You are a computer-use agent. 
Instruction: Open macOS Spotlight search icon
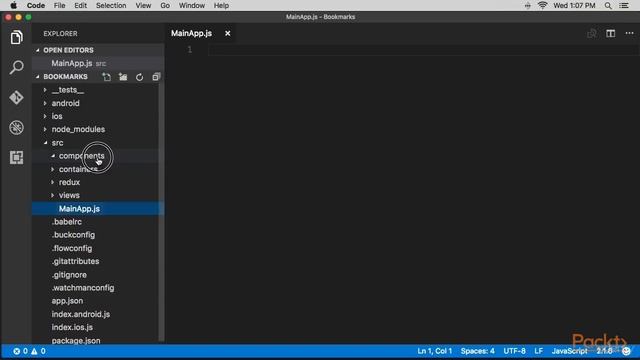[x=608, y=5]
